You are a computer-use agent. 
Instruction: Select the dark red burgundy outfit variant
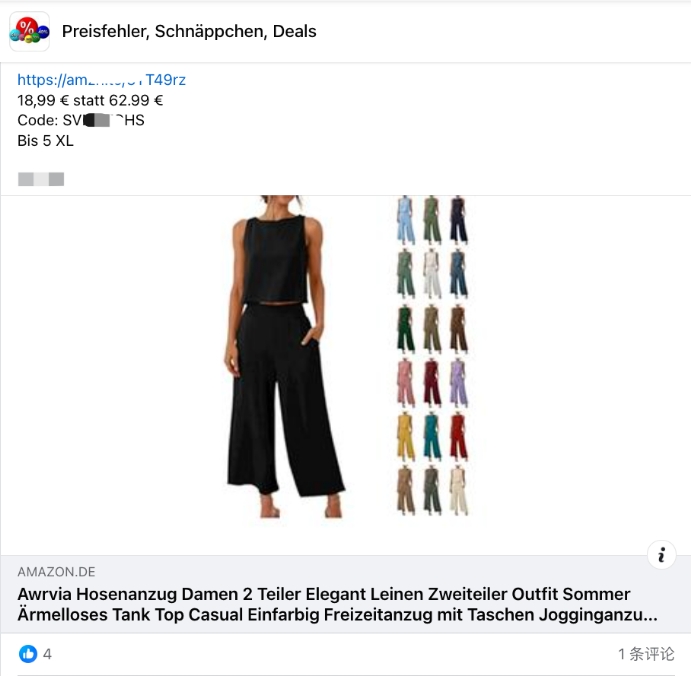point(432,382)
